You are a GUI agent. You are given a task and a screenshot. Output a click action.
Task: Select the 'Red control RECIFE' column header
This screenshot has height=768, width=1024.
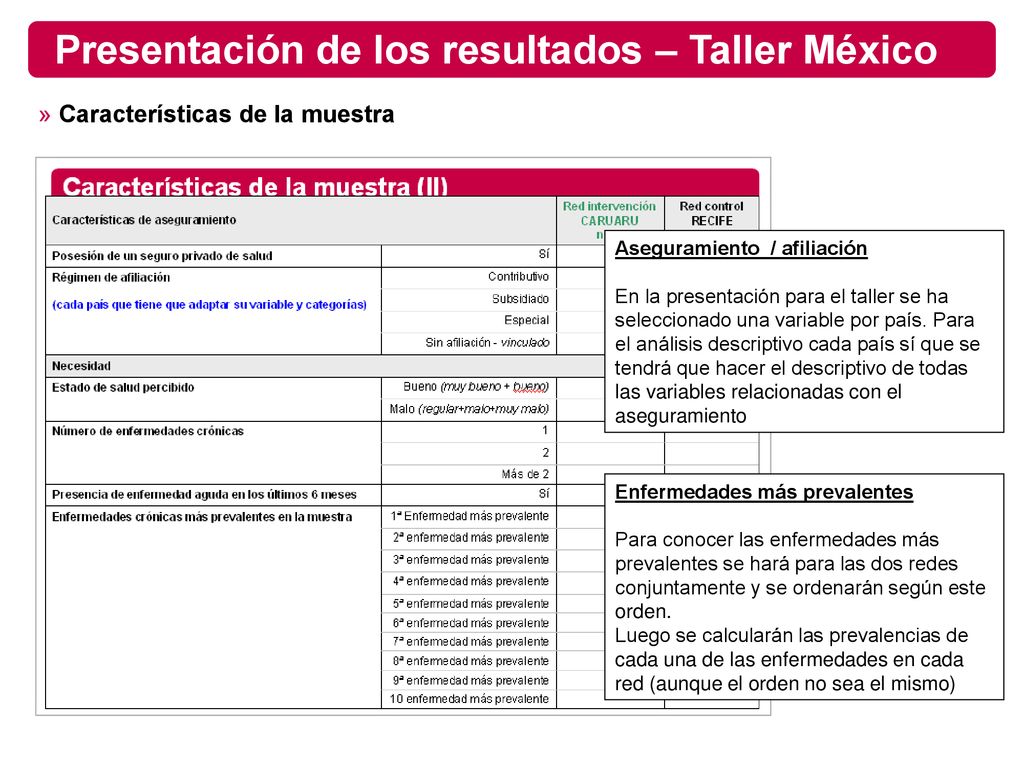pyautogui.click(x=711, y=214)
